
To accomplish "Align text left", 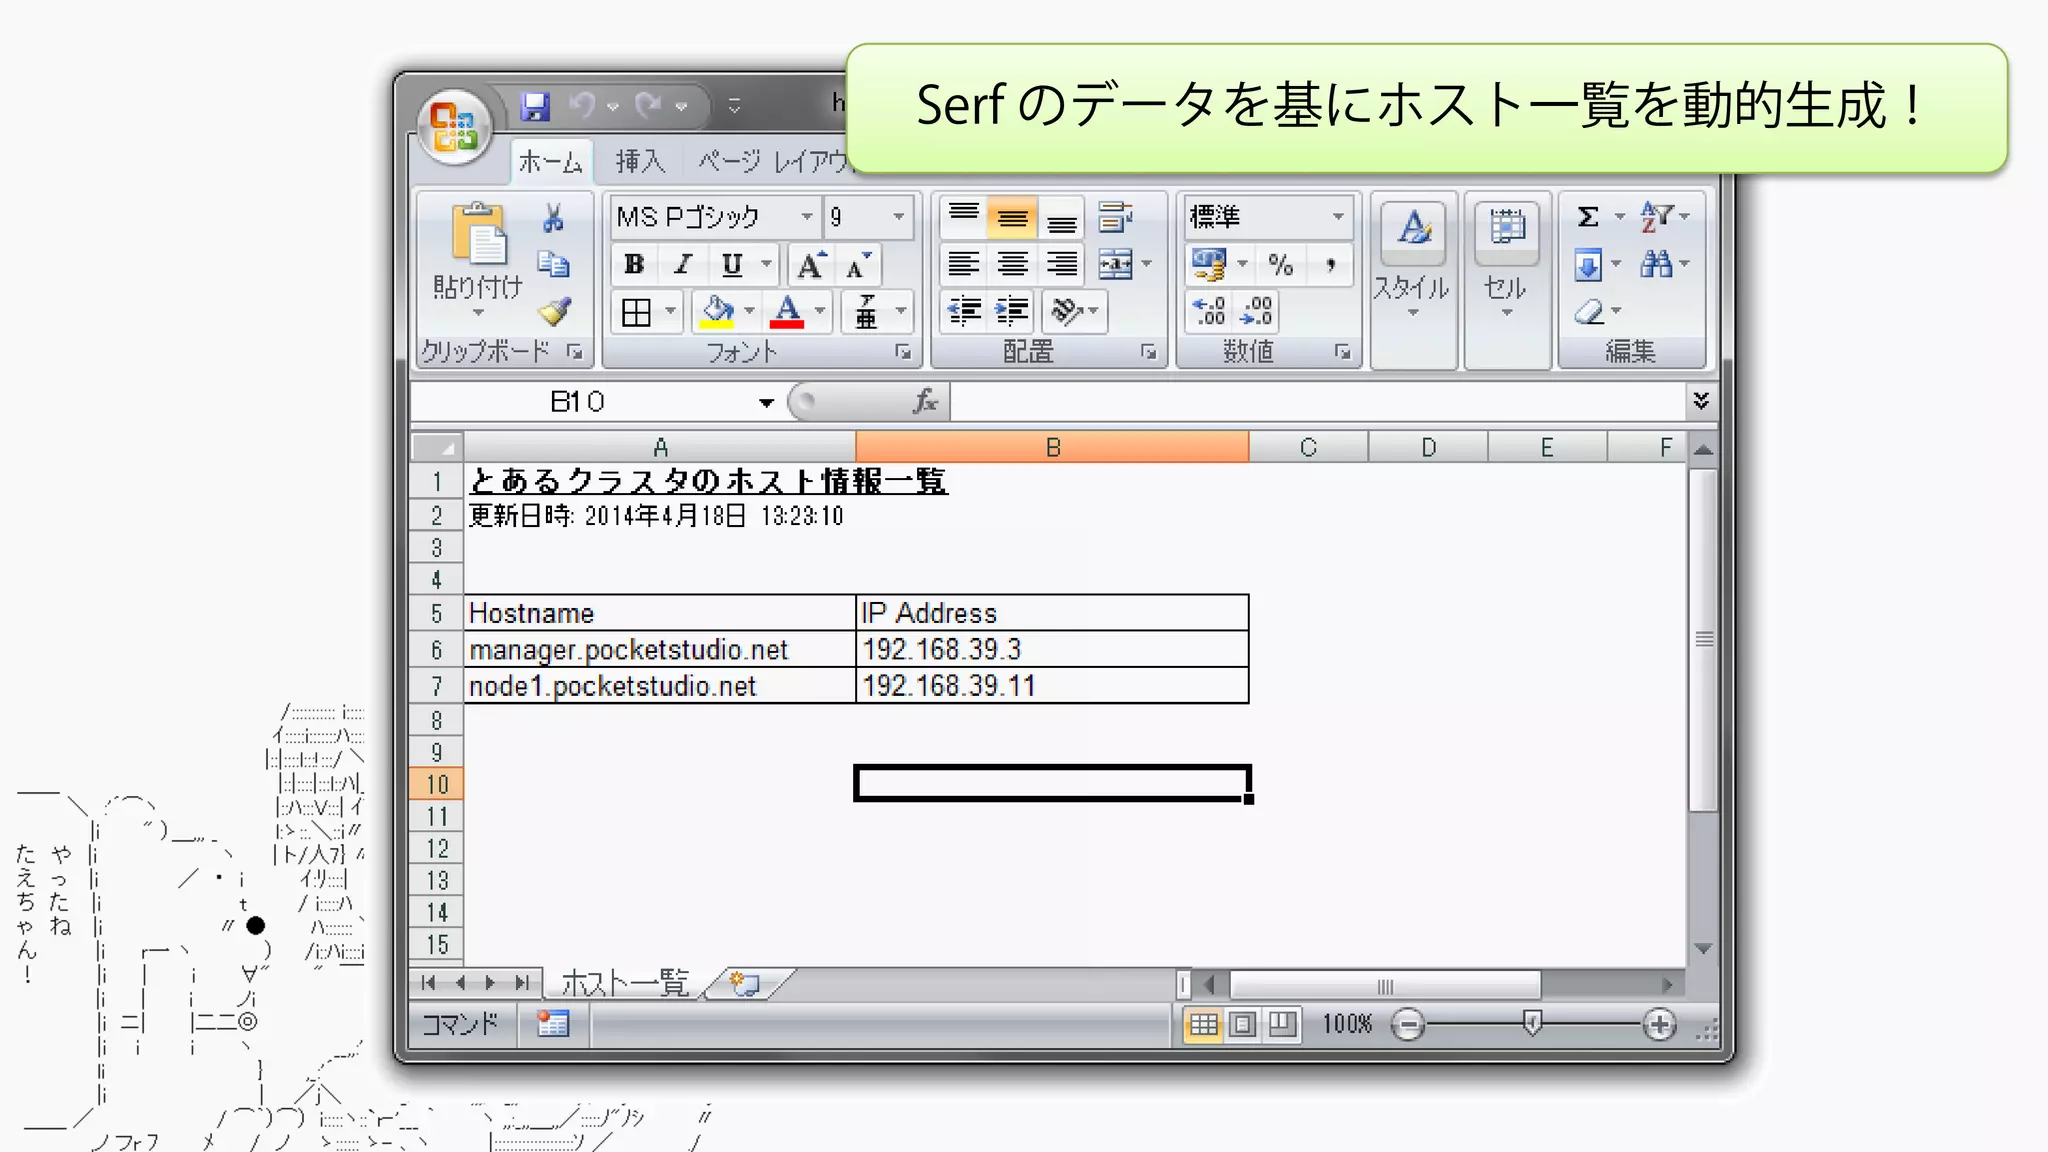I will pyautogui.click(x=963, y=264).
